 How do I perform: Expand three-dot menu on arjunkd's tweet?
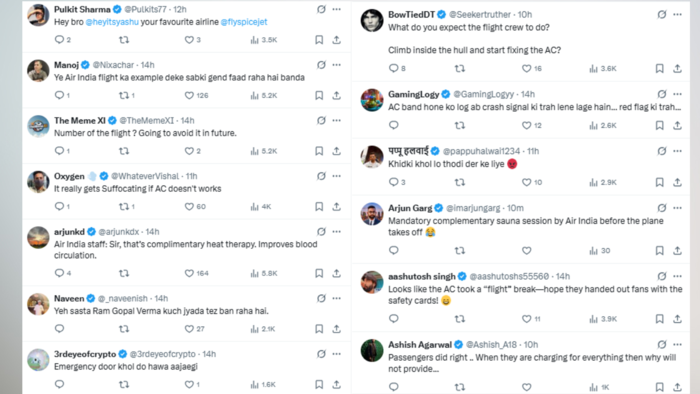point(337,232)
